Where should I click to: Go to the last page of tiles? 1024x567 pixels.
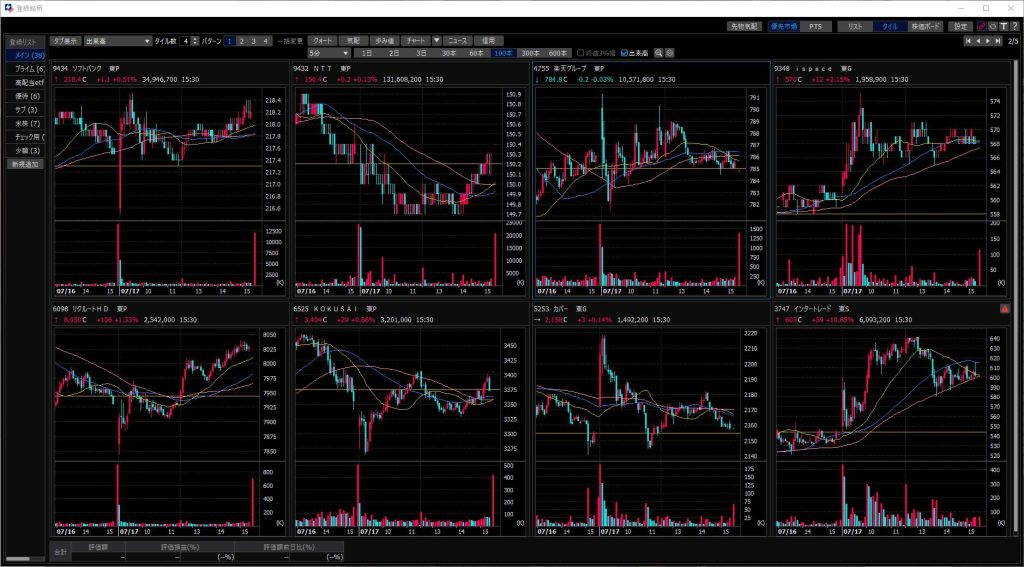click(x=999, y=41)
